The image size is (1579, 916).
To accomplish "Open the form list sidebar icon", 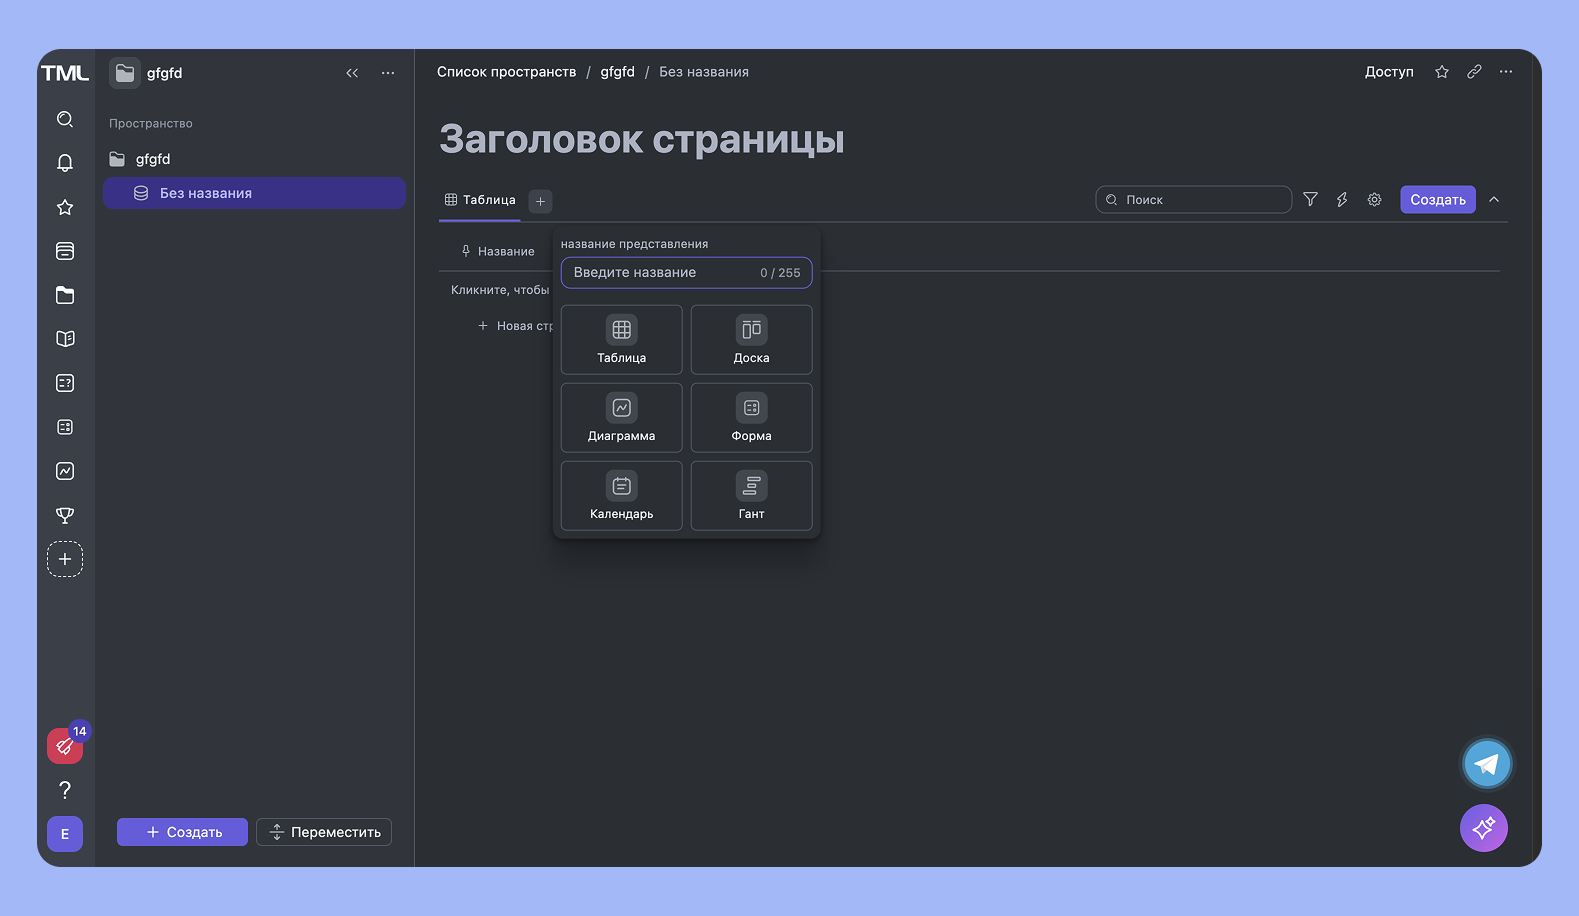I will pos(65,427).
